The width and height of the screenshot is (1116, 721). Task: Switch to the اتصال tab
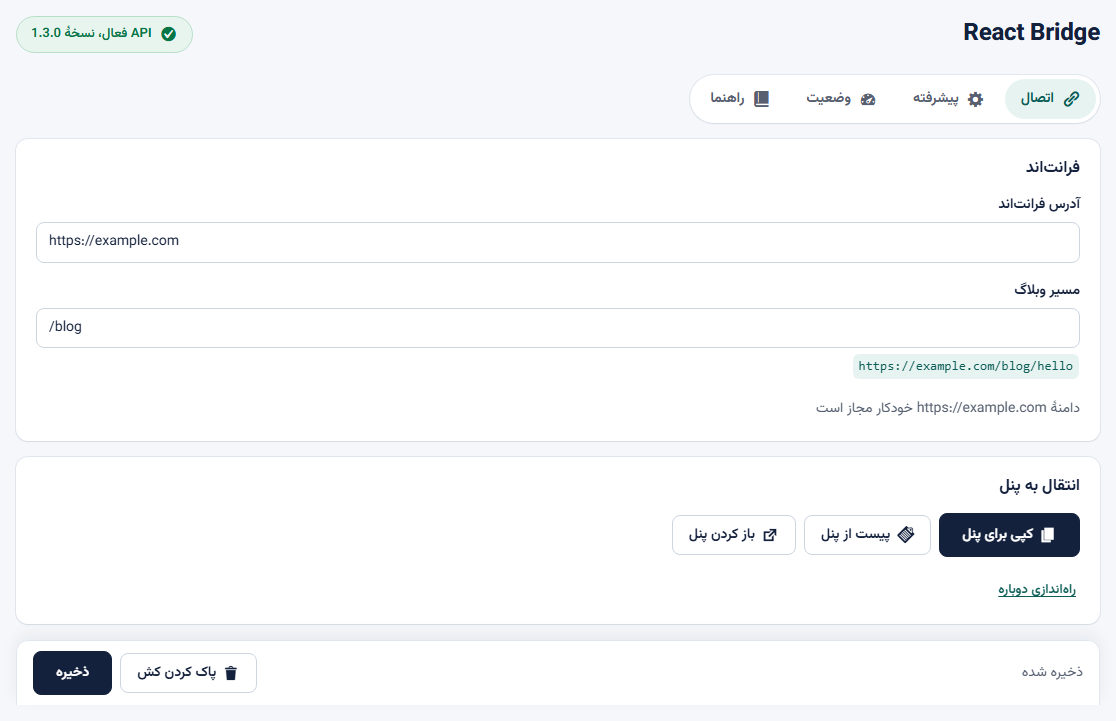coord(1050,99)
